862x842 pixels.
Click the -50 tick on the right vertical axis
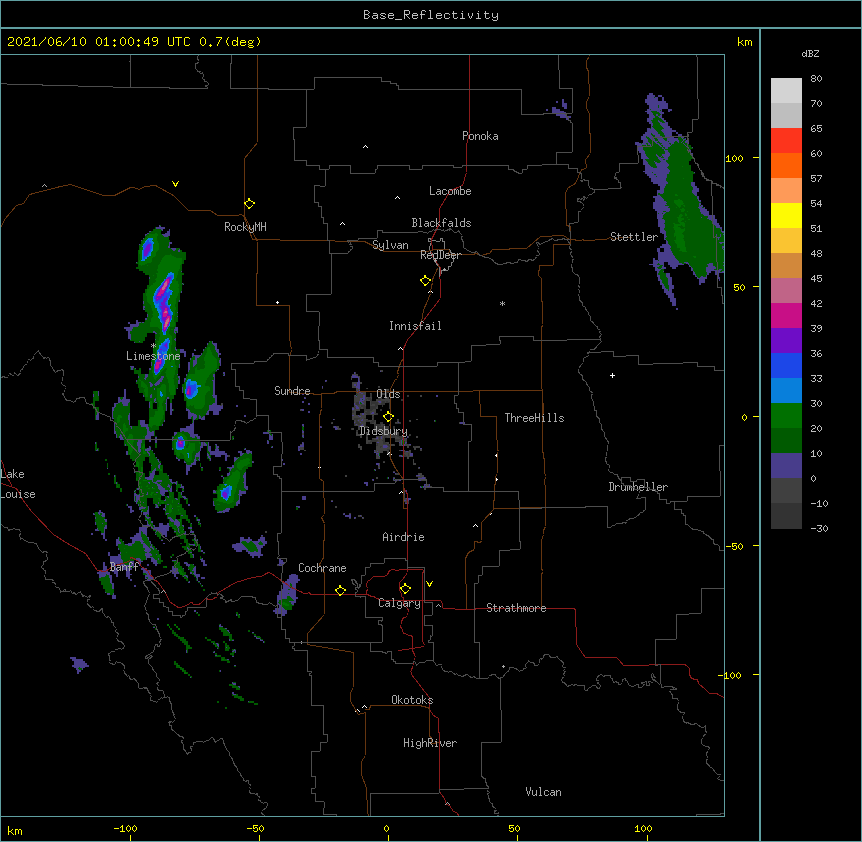734,546
